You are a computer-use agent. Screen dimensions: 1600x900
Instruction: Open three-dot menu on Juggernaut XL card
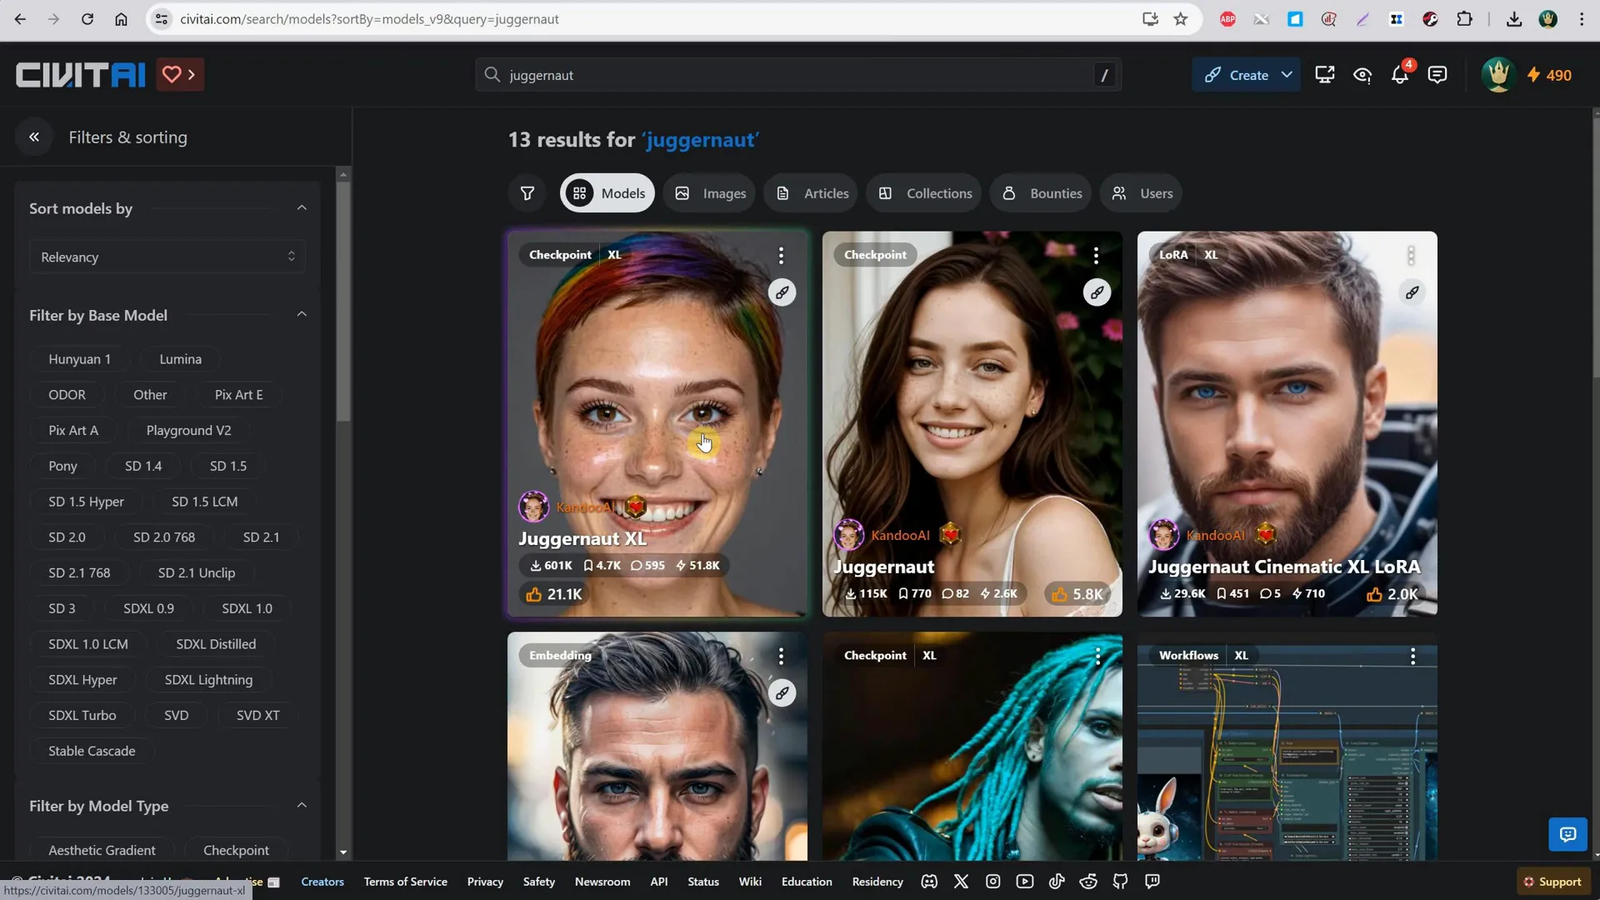click(x=781, y=255)
